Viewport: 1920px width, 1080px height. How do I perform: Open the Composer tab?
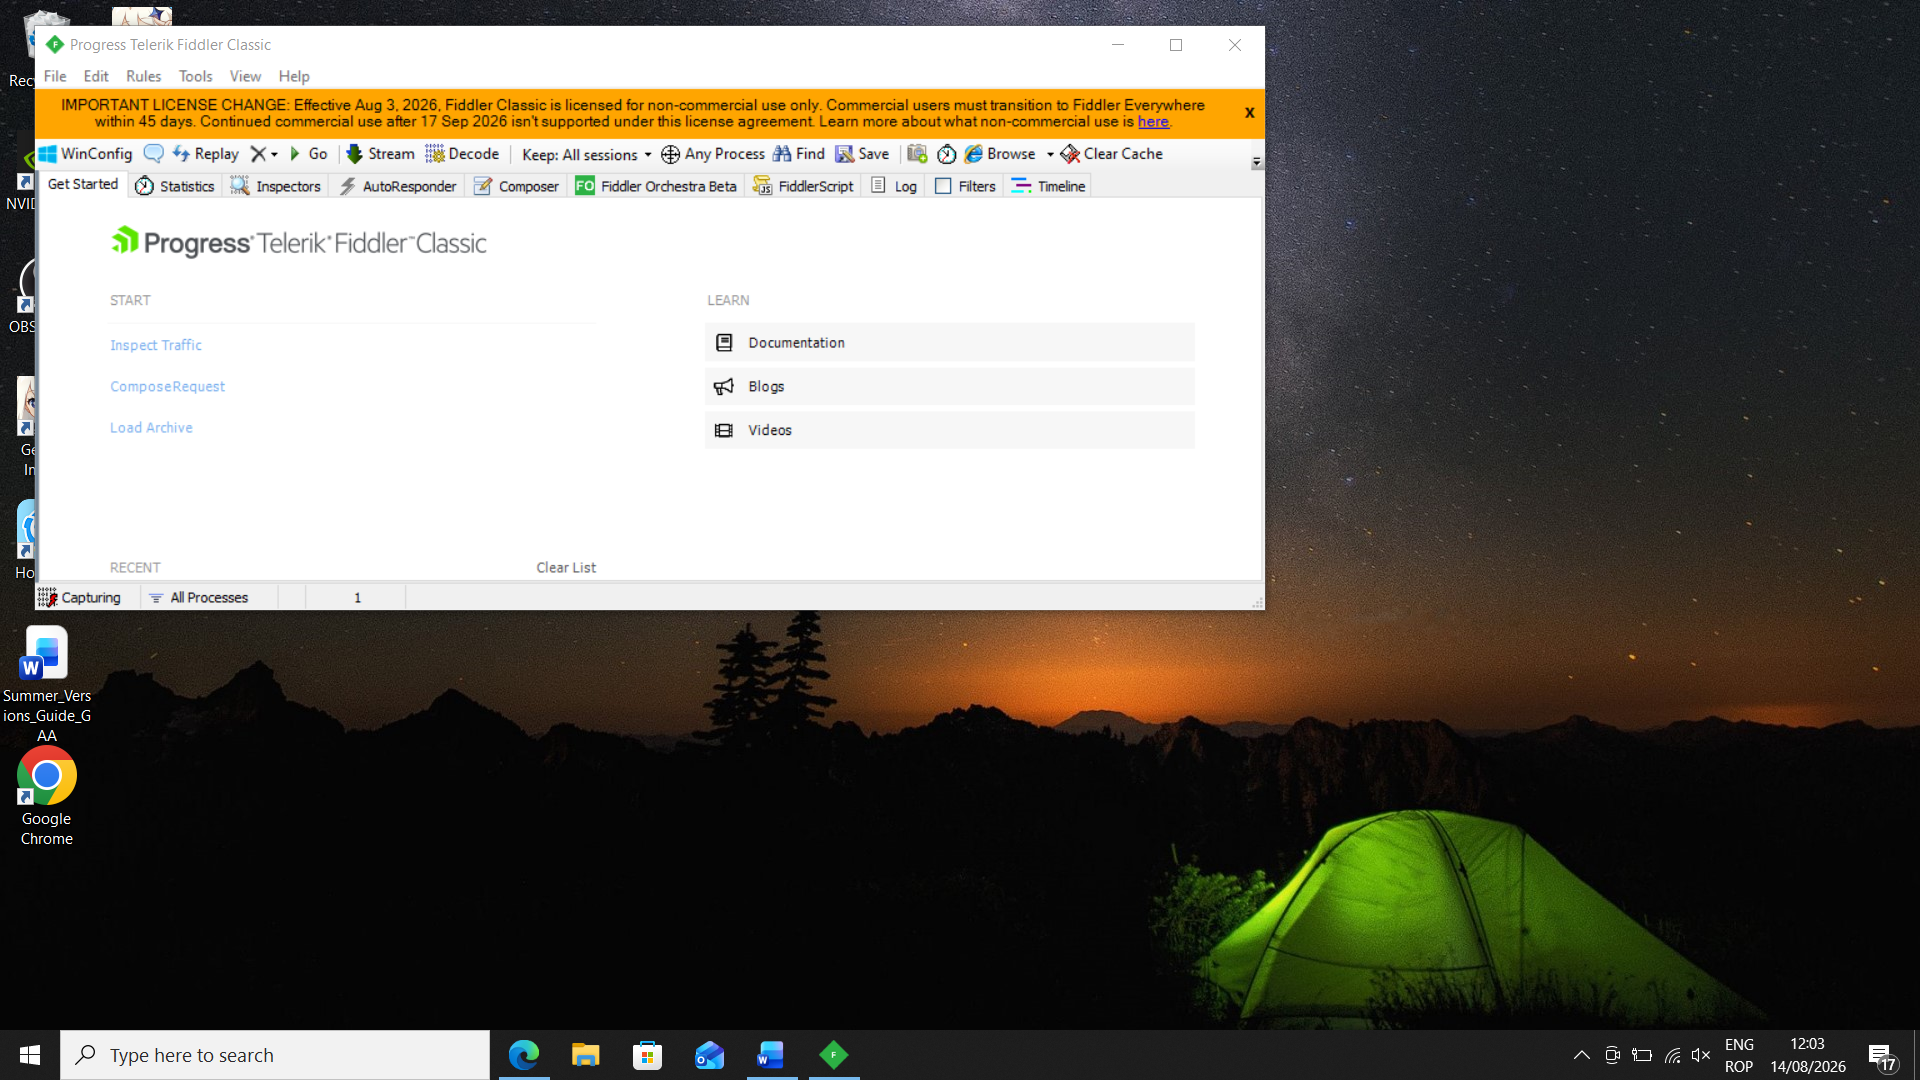click(516, 186)
